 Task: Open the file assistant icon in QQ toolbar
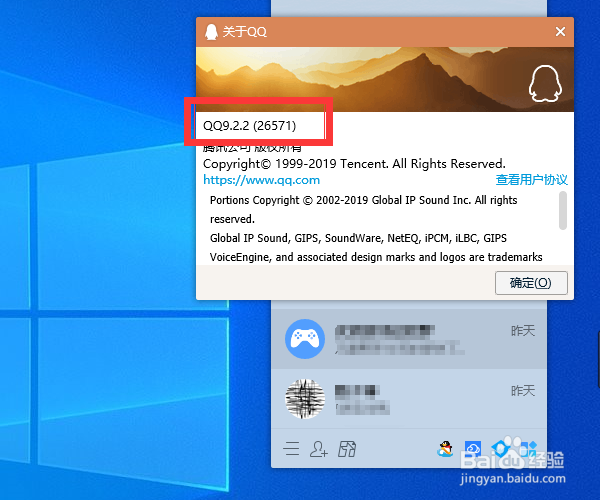(347, 449)
